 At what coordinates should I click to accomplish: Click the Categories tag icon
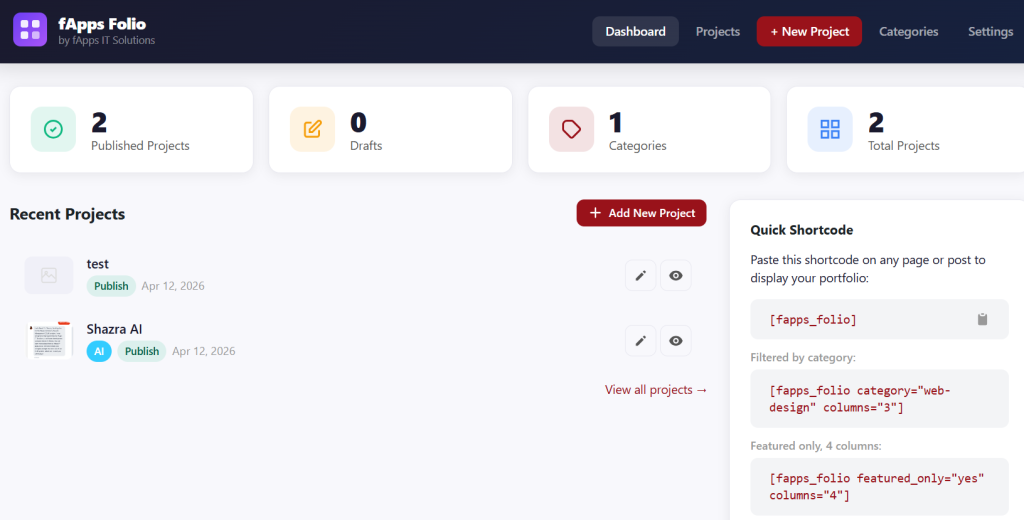571,129
